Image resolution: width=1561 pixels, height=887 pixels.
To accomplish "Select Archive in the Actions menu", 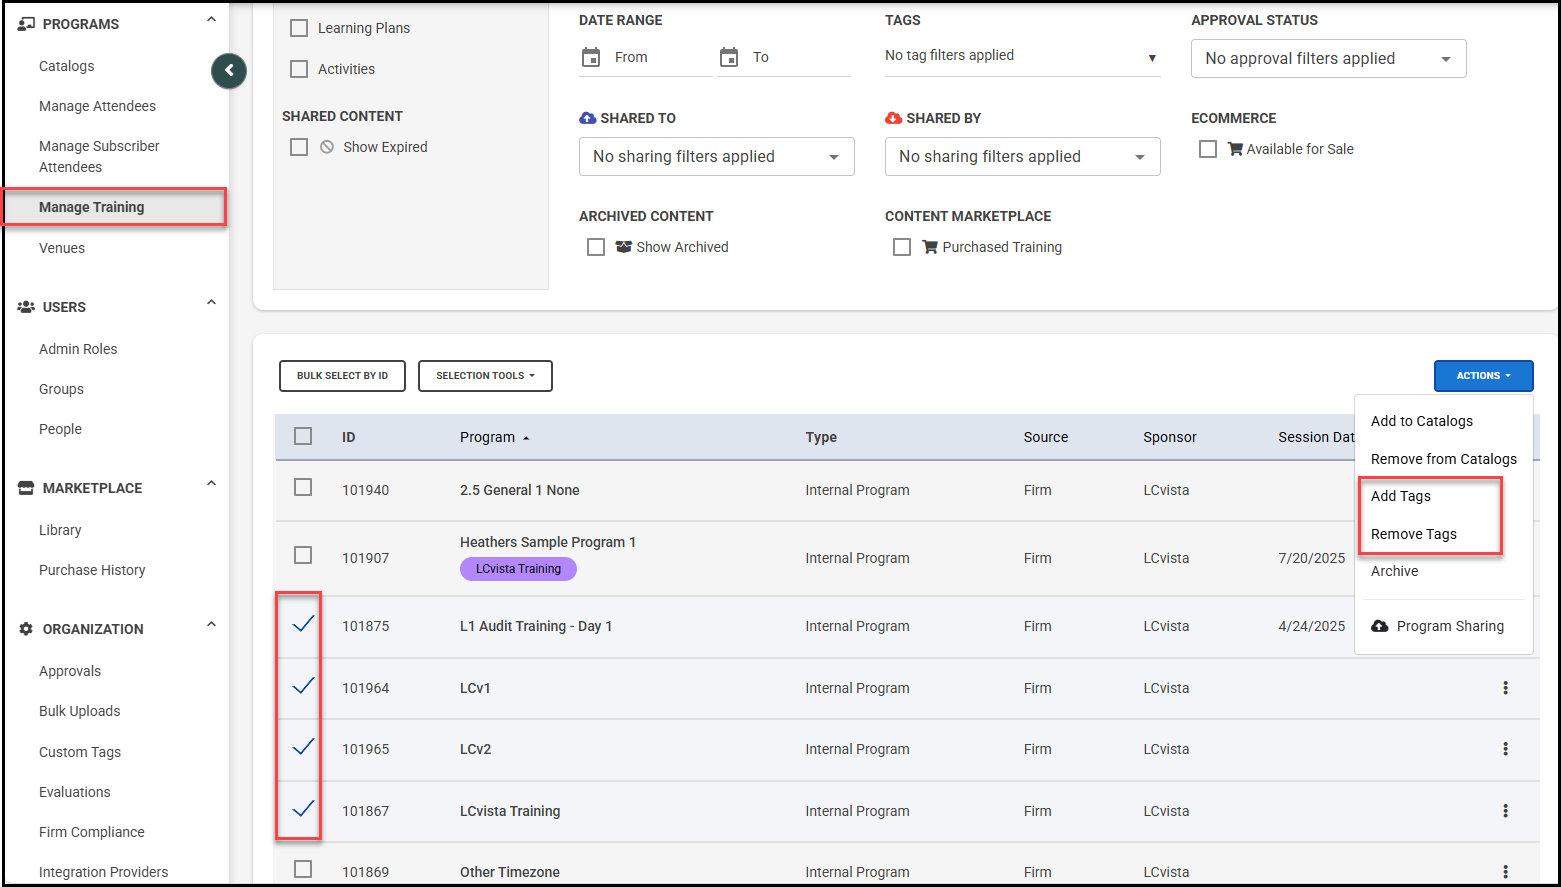I will tap(1394, 571).
